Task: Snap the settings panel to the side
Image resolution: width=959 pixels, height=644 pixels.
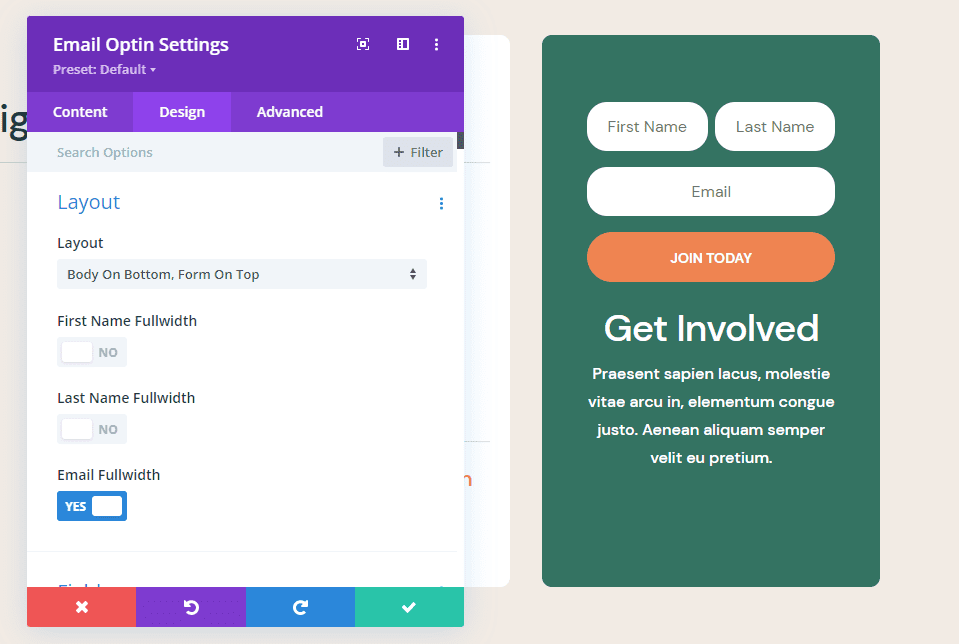Action: click(x=401, y=44)
